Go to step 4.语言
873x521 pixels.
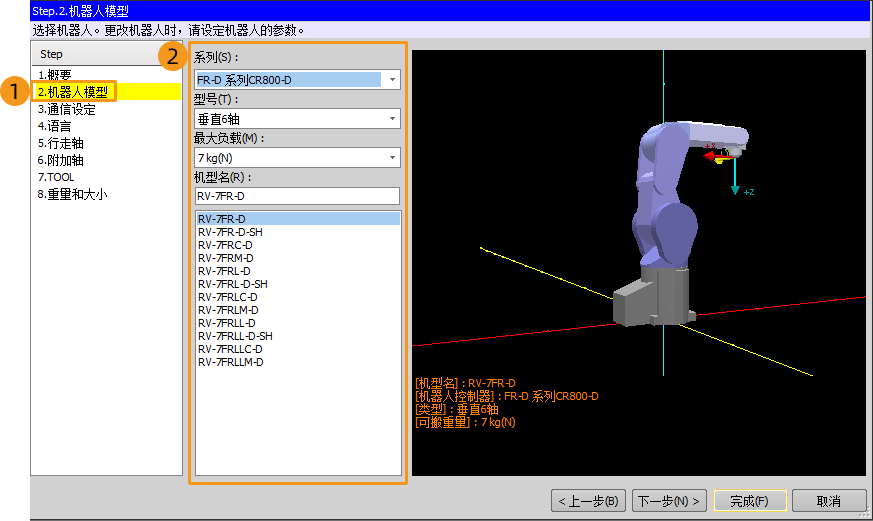coord(54,126)
